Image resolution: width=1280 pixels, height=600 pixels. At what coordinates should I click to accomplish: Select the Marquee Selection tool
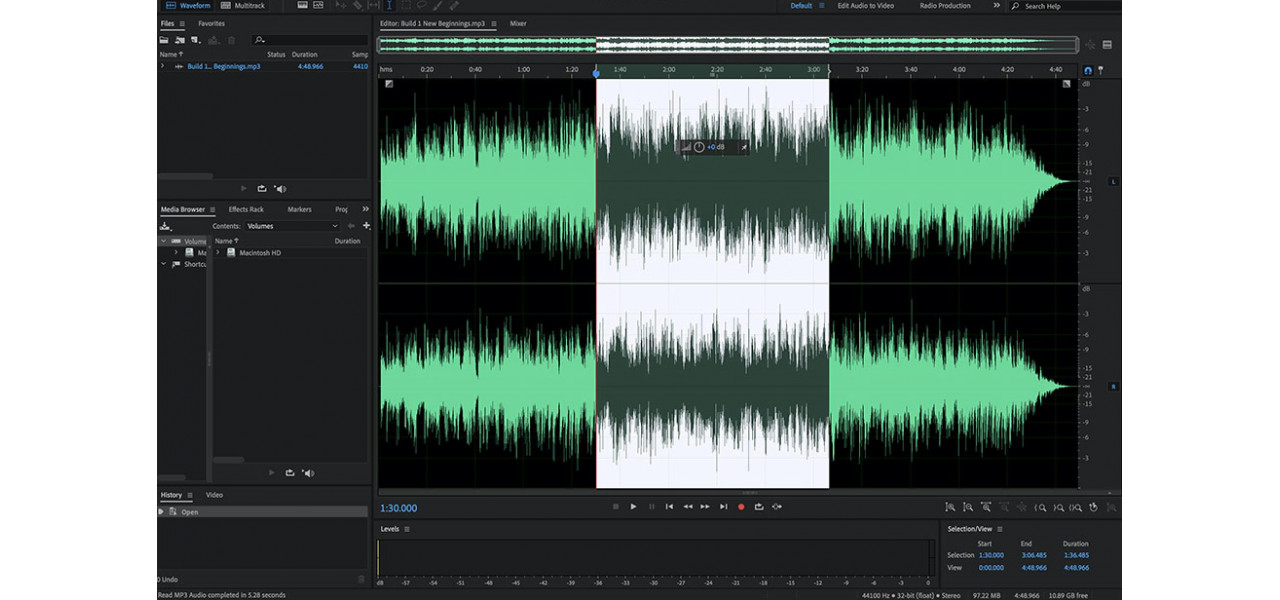tap(405, 5)
